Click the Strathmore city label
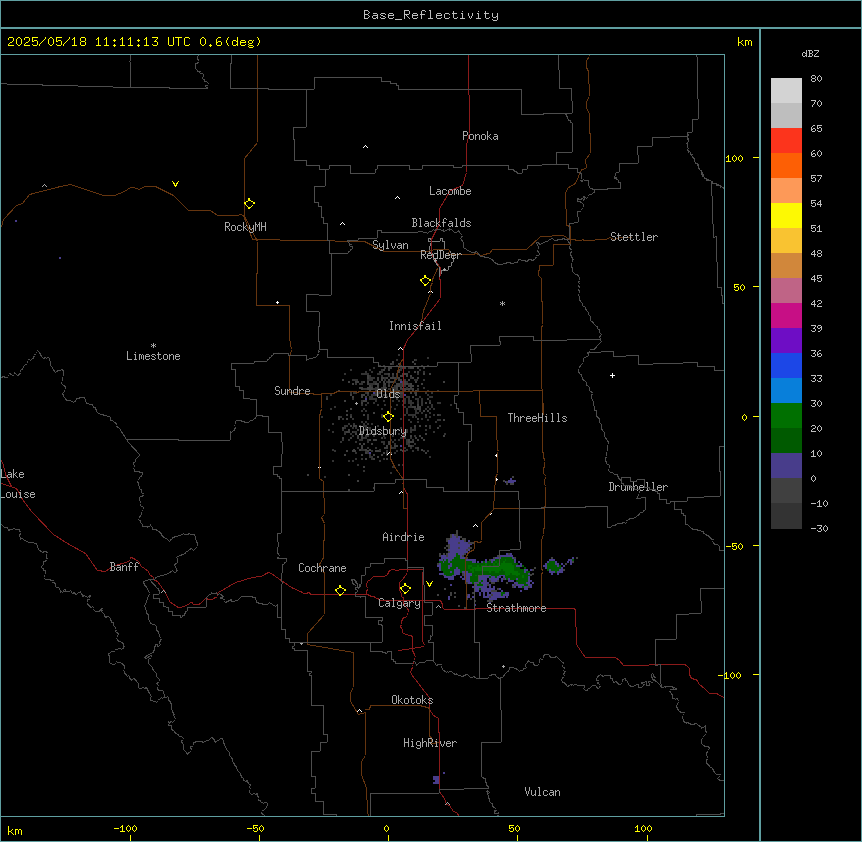The width and height of the screenshot is (862, 842). pos(516,608)
